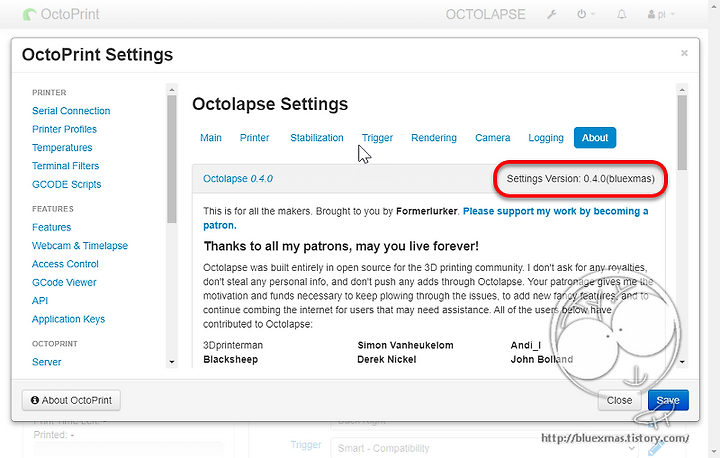The height and width of the screenshot is (458, 720).
Task: Open the power system menu icon
Action: [585, 14]
